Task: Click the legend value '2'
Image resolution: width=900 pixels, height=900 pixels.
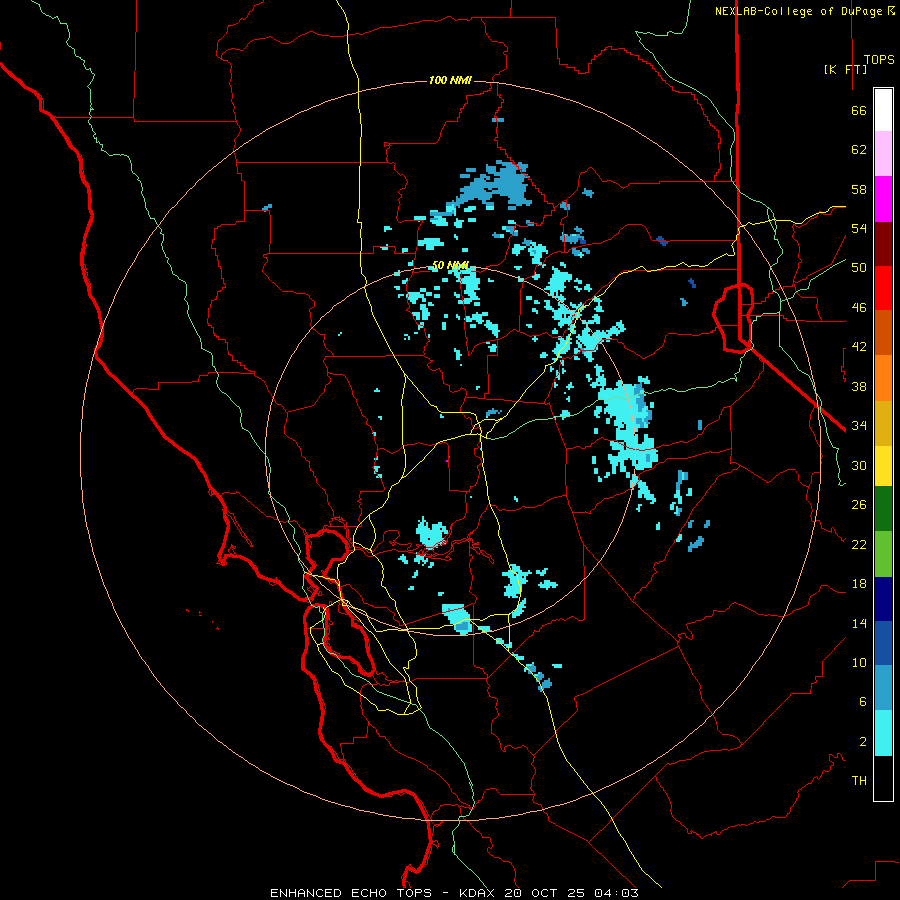Action: (863, 742)
